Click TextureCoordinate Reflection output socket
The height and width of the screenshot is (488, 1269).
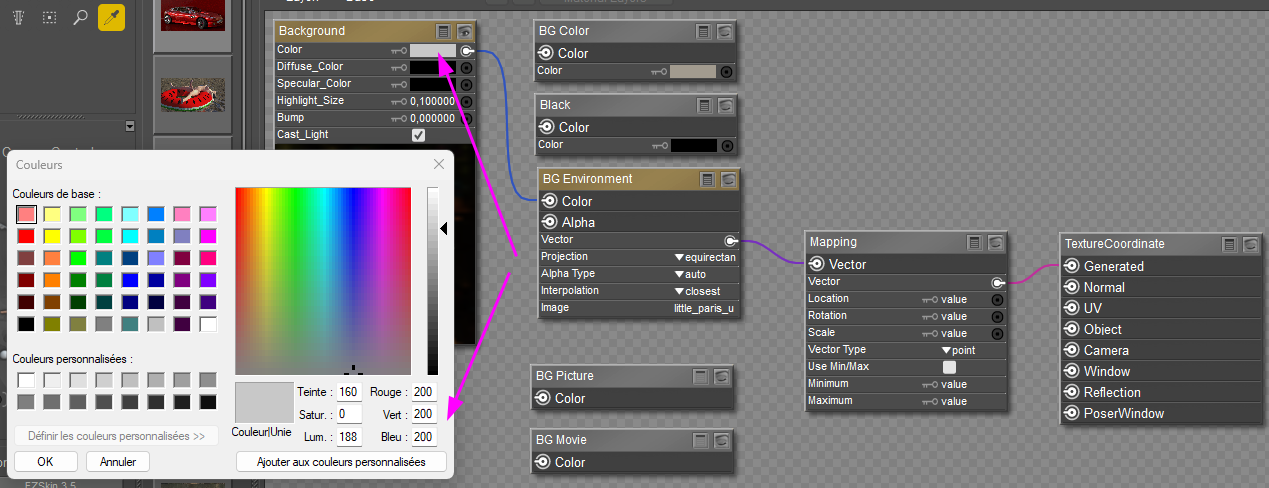pos(1072,392)
